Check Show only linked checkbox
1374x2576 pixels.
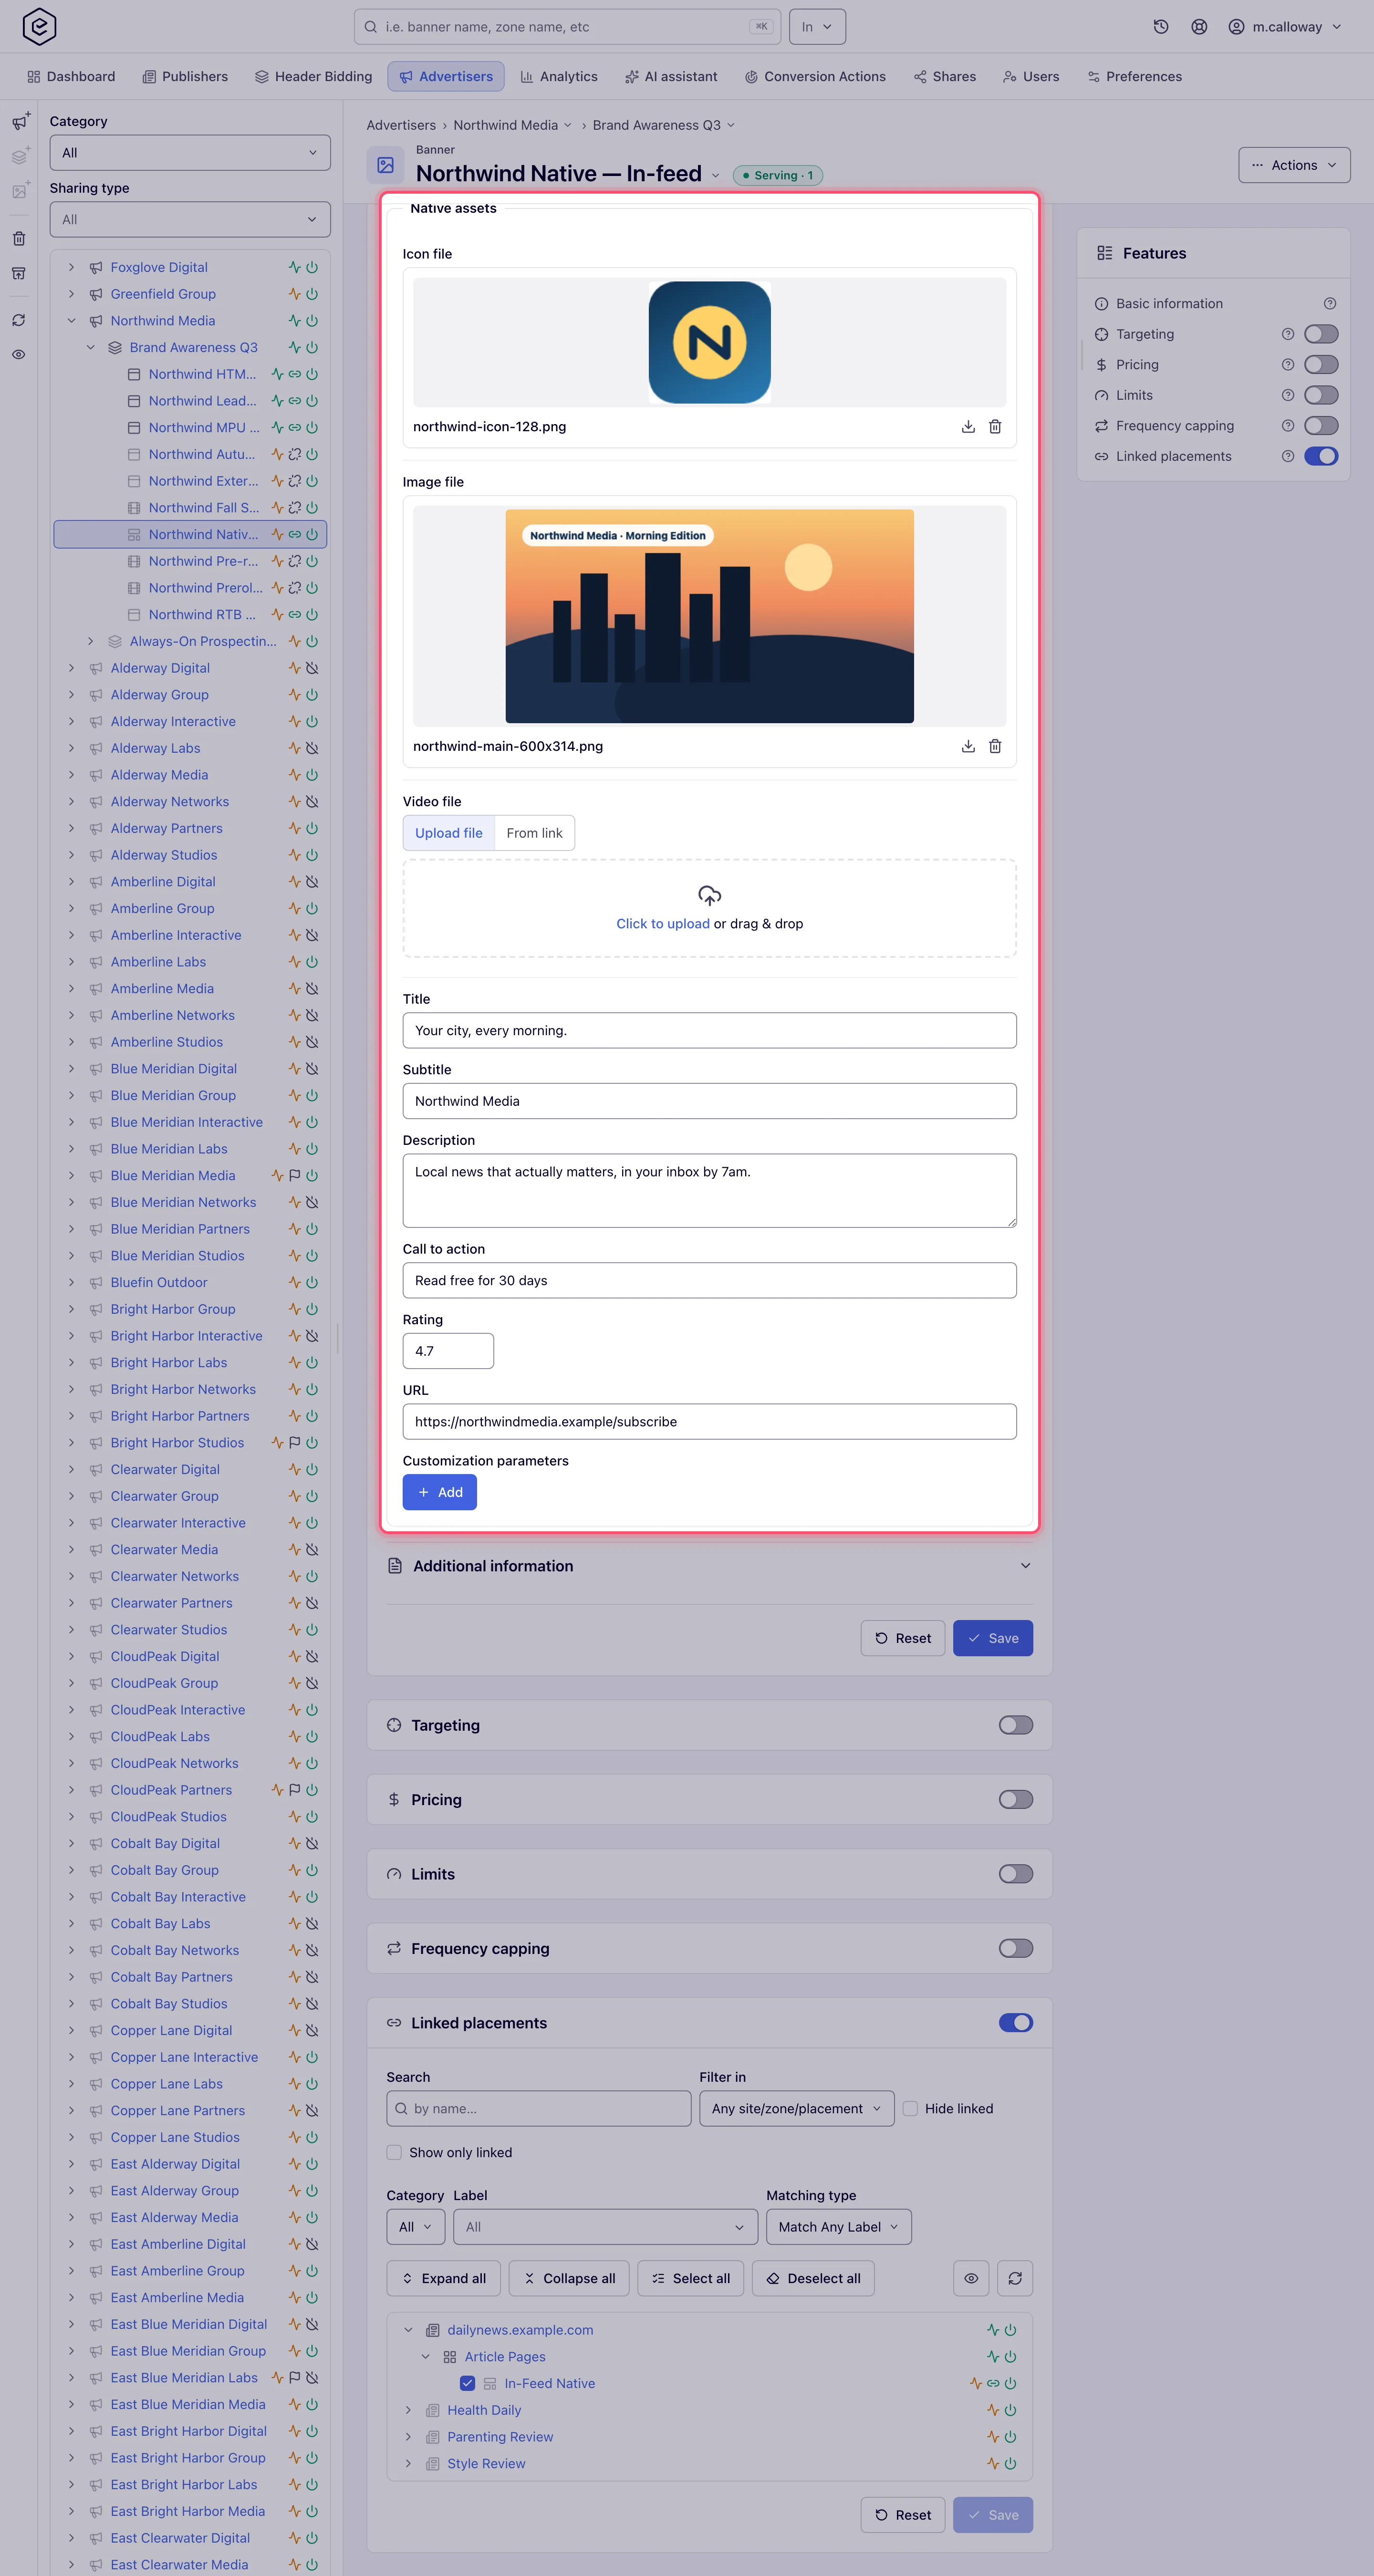[x=394, y=2152]
